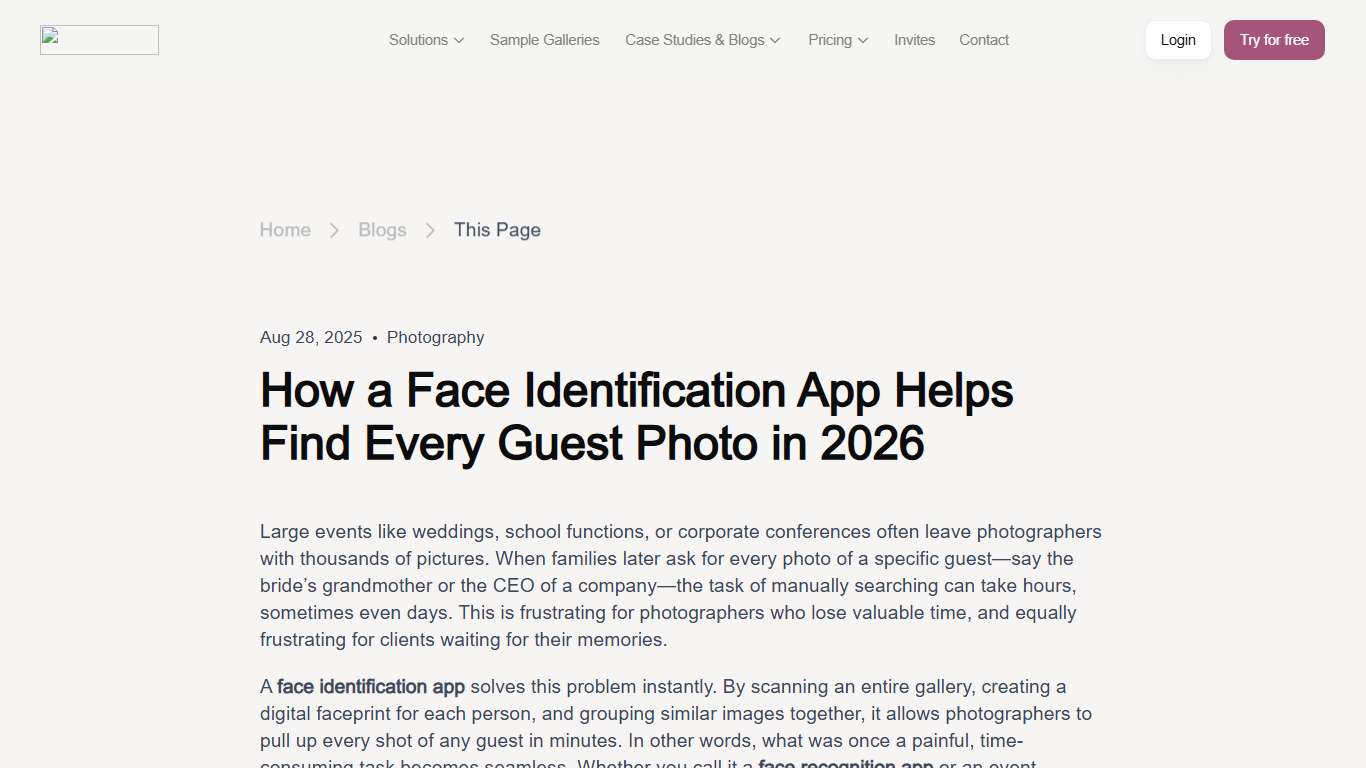This screenshot has width=1366, height=768.
Task: Click the chevron between Blogs and This Page
Action: click(430, 230)
